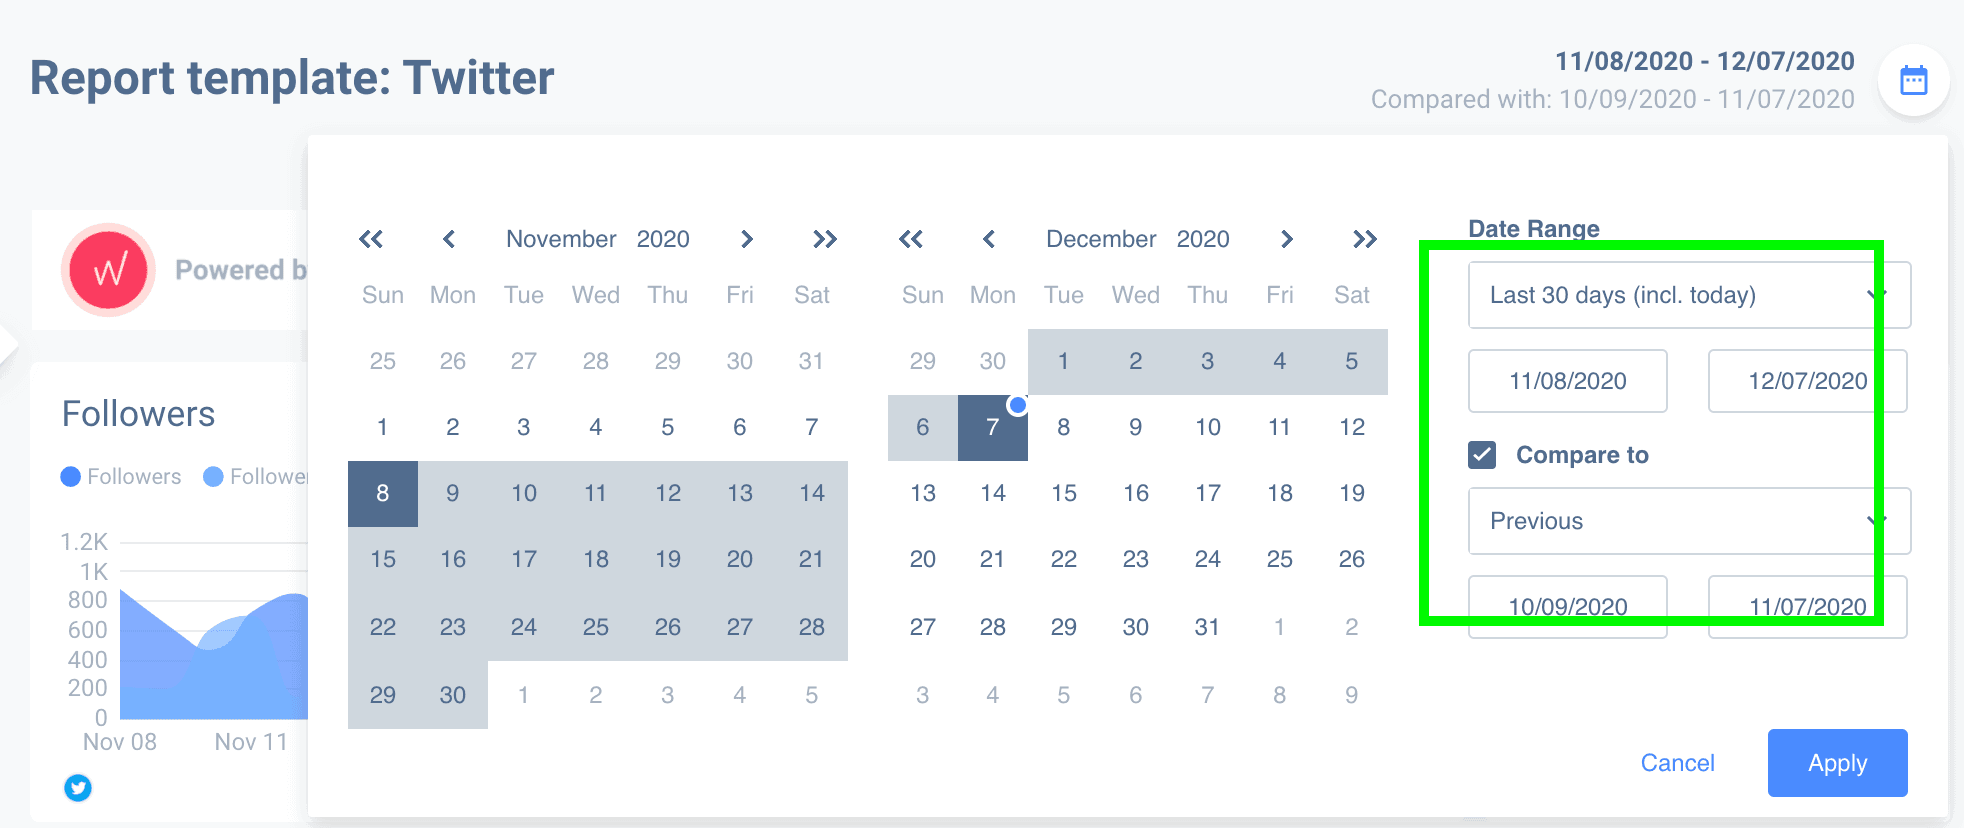
Task: Click the Nov 11 axis label
Action: click(x=251, y=742)
